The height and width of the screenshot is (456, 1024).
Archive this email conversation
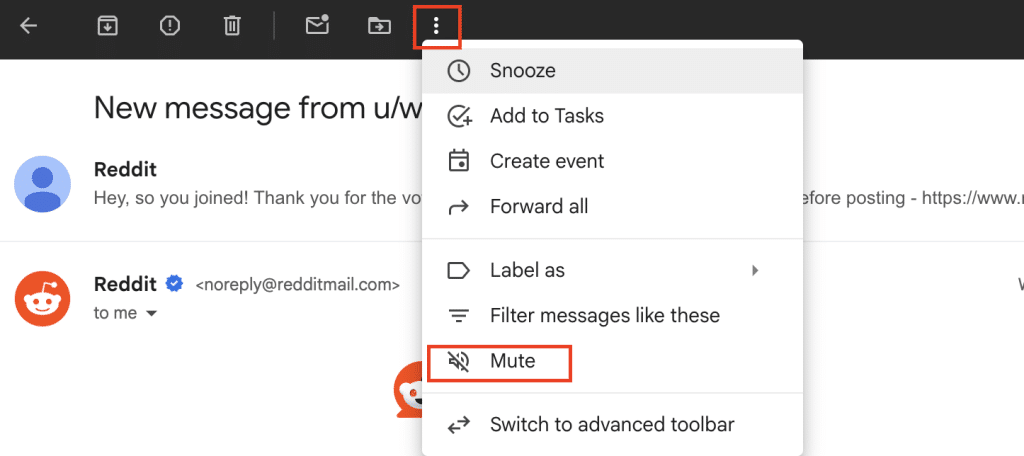point(107,26)
